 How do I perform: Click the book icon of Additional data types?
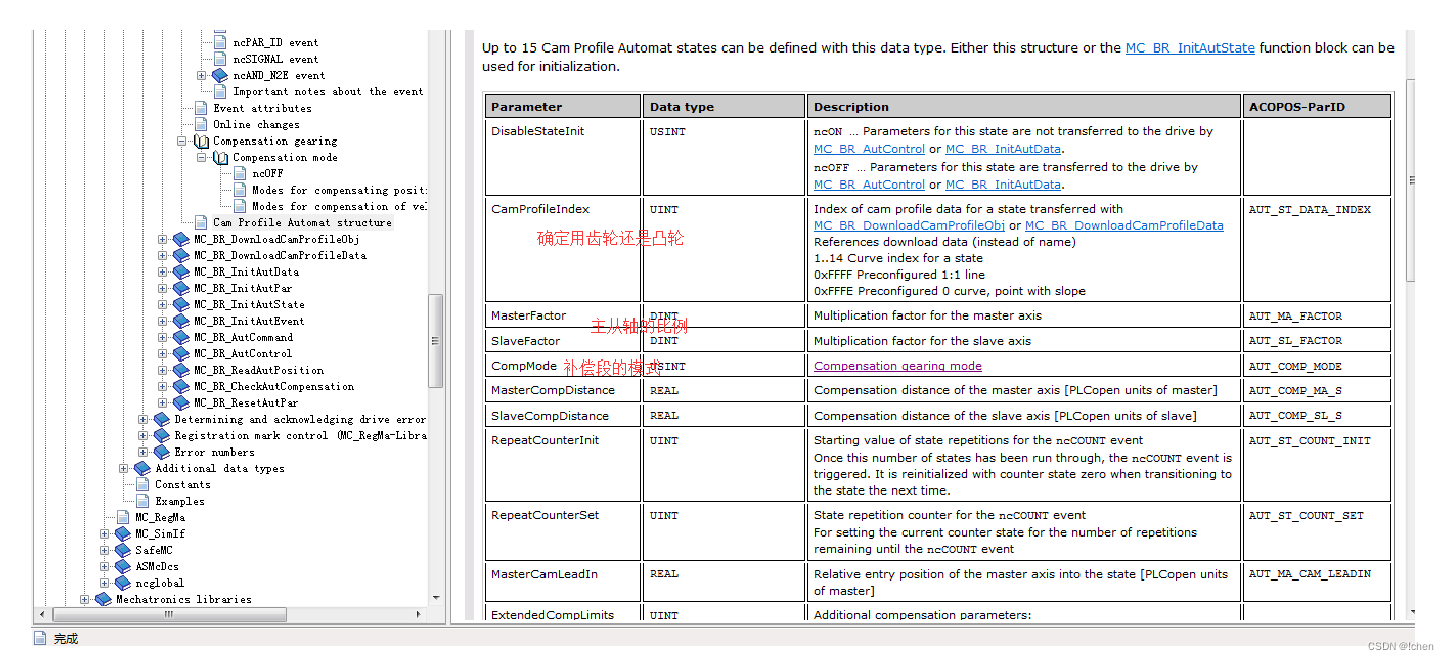(142, 468)
